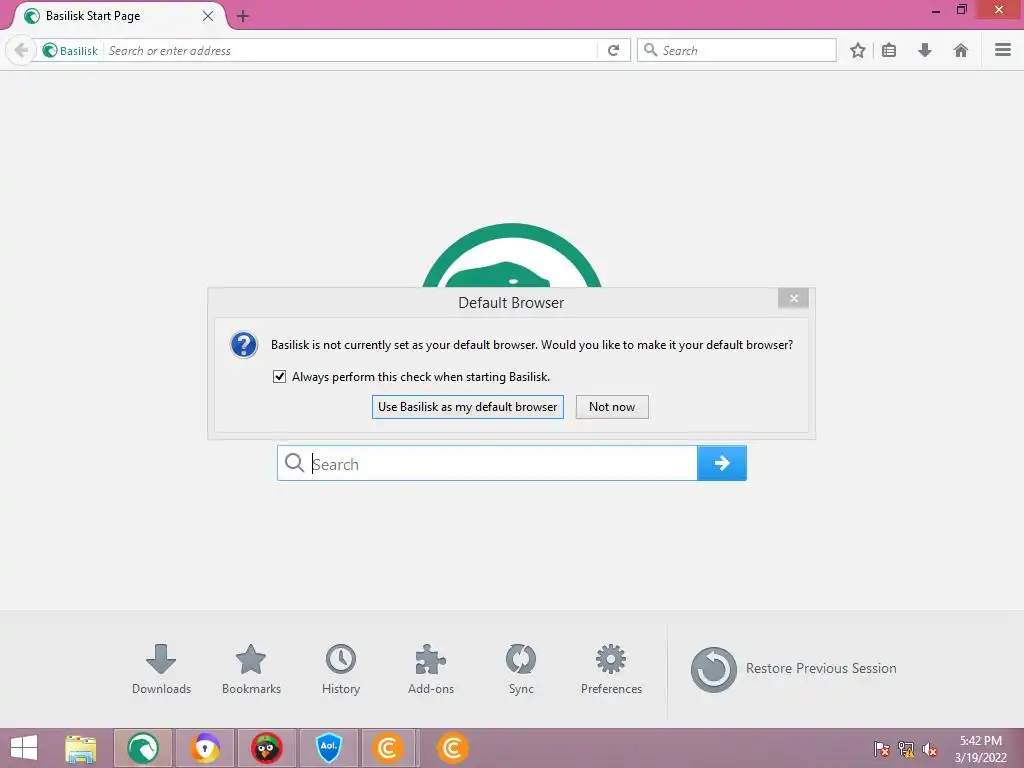Click the blue question mark dialog icon
Screen dimensions: 1024x768
coord(244,344)
